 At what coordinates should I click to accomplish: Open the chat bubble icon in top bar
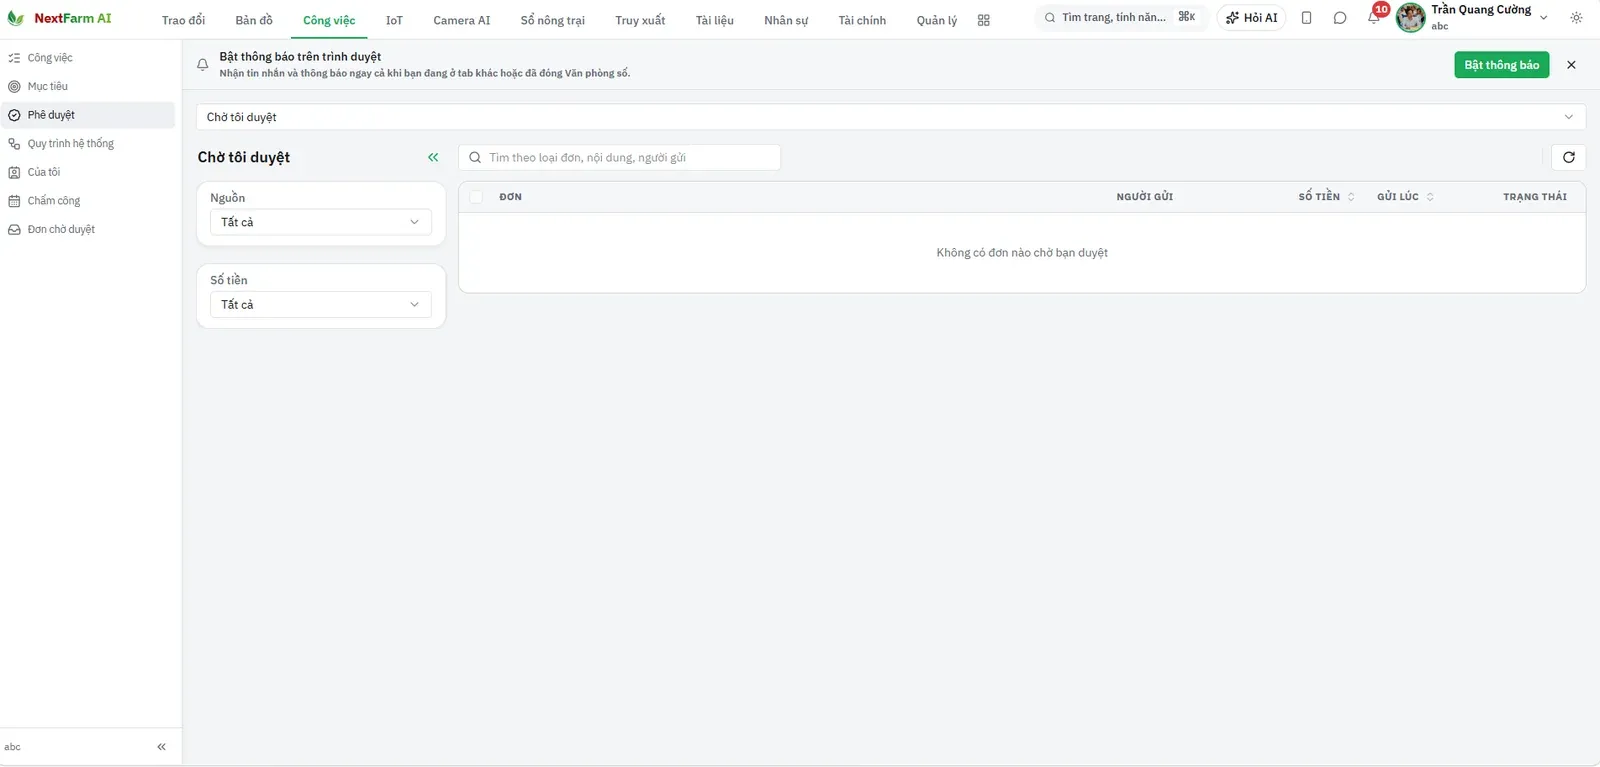1340,18
